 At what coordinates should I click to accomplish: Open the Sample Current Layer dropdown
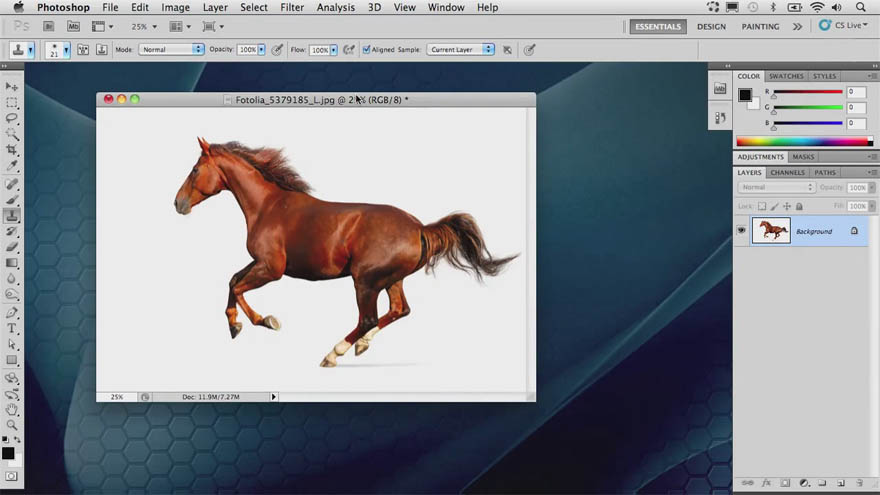click(460, 49)
